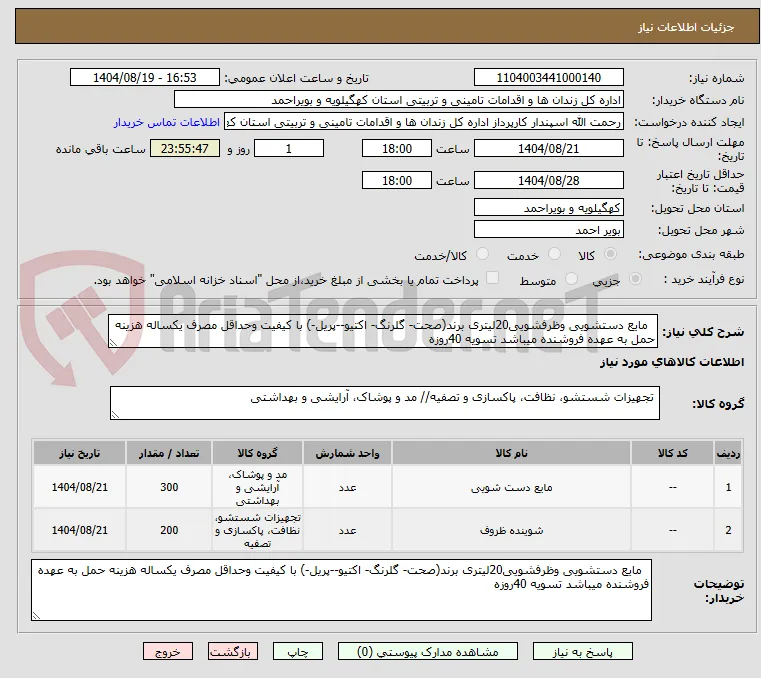
Task: Open اطلاعات تماس خریدار link
Action: [x=167, y=122]
